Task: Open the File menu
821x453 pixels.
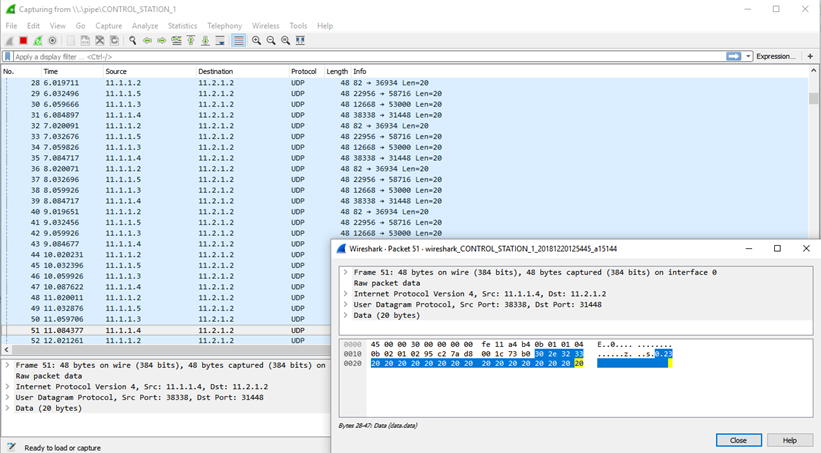Action: point(11,26)
